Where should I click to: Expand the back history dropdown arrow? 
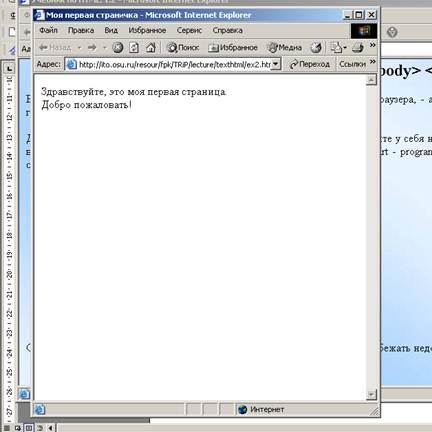79,48
